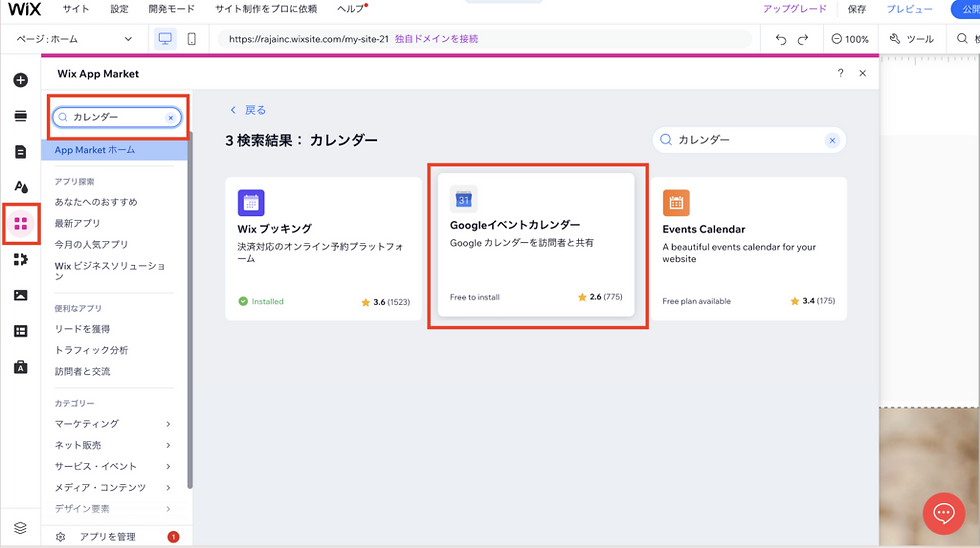980x548 pixels.
Task: Open トラフィック分析 in sidebar
Action: tap(91, 350)
